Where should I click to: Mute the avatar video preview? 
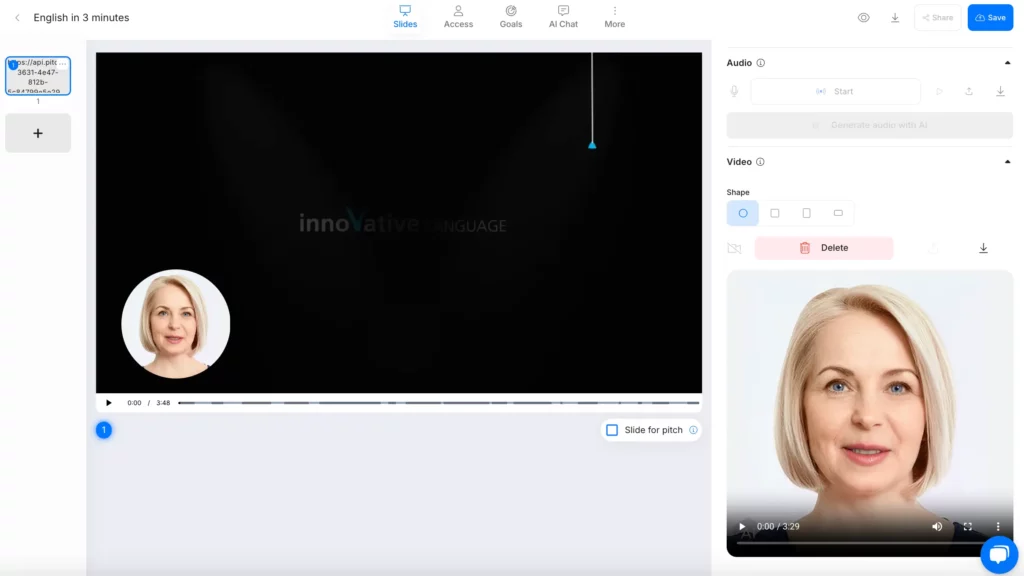point(937,526)
